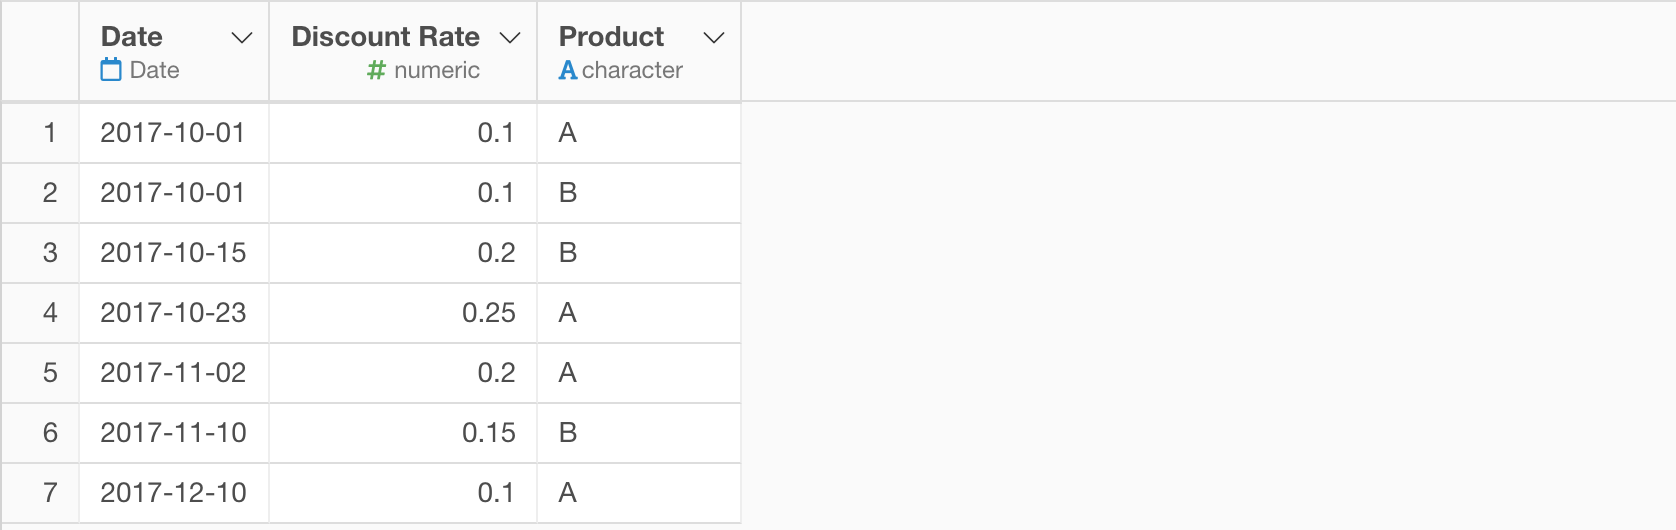This screenshot has width=1676, height=530.
Task: Click the Product cell in row 6
Action: pos(568,433)
